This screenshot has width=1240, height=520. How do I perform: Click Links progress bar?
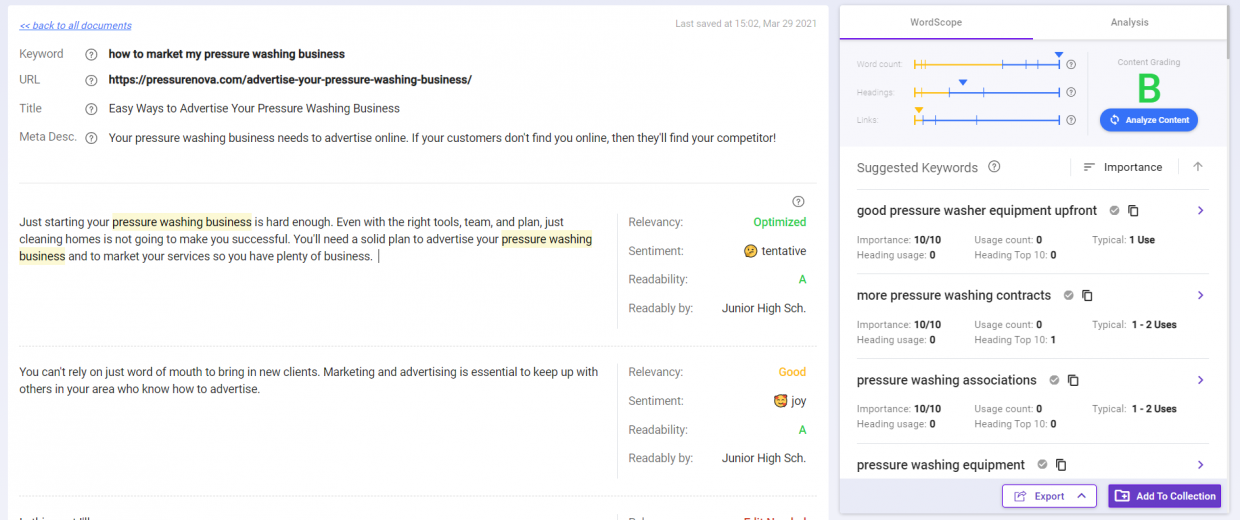coord(987,120)
